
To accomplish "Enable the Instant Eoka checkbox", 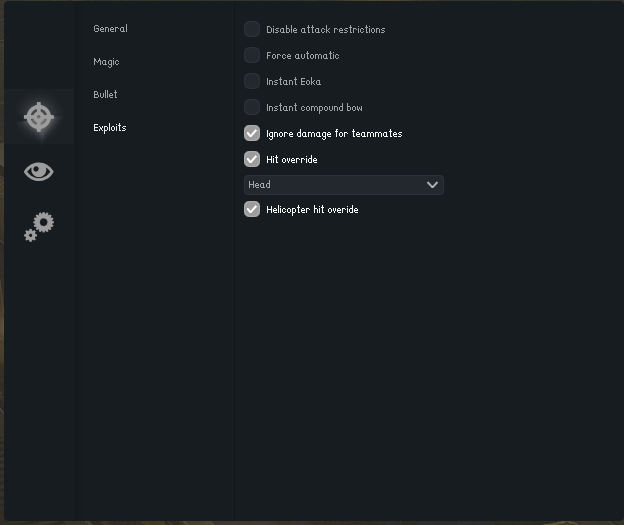I will [x=252, y=82].
